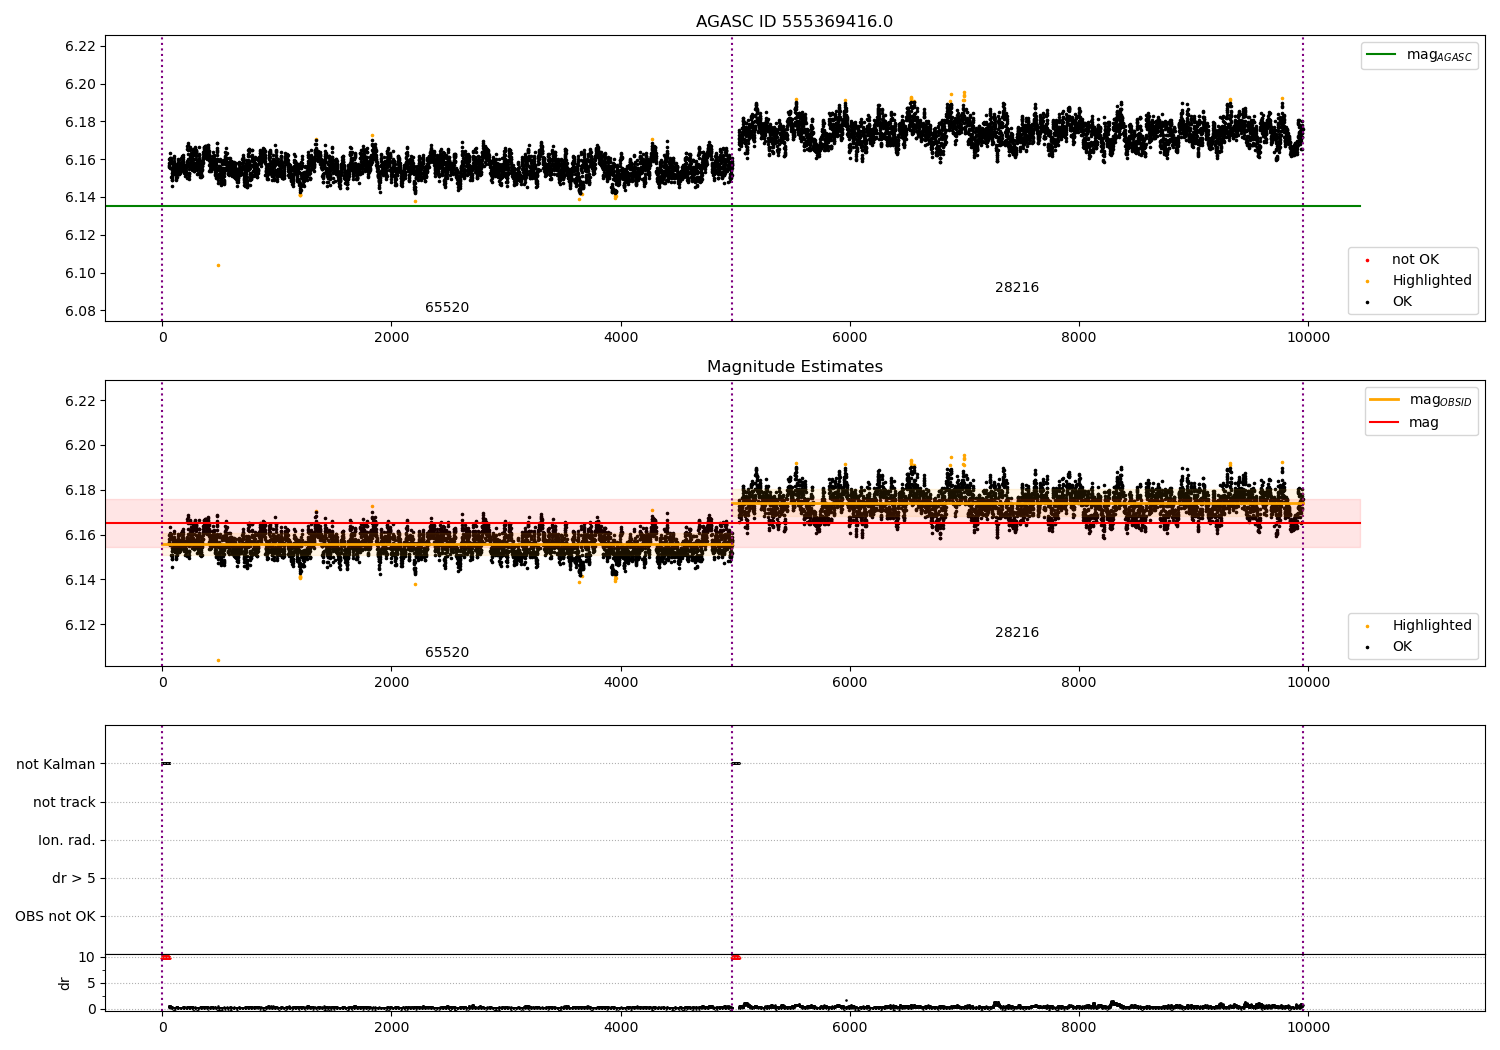1500x1050 pixels.
Task: Click the "dr > 5" row label
Action: [x=74, y=878]
